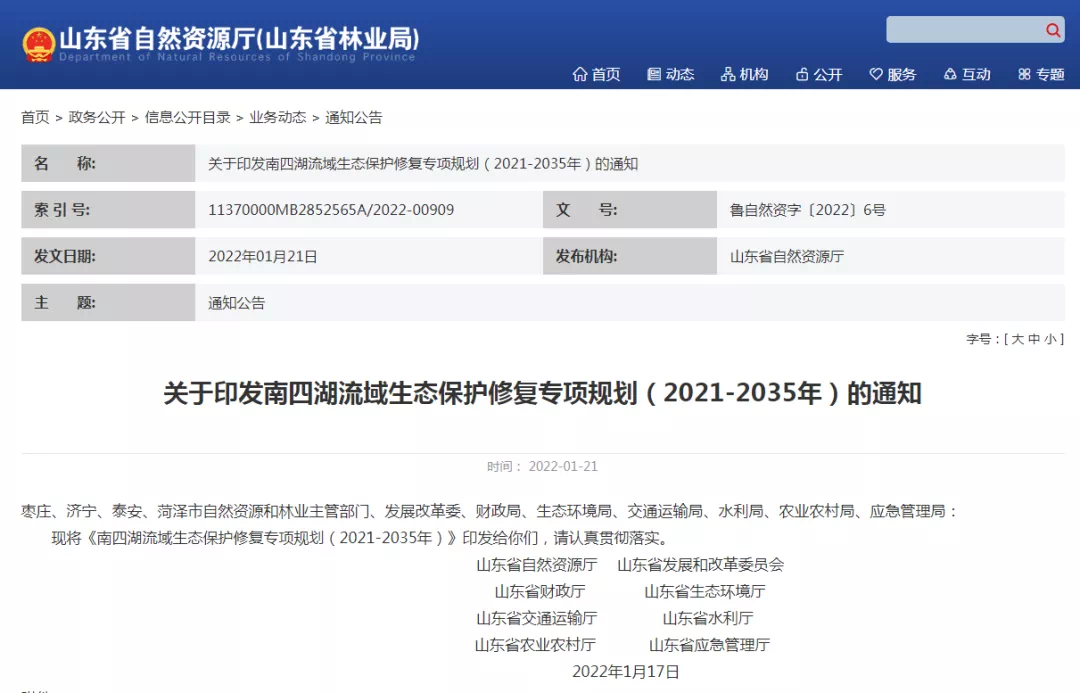
Task: Select the document number 鲁自然资字〔2022〕6号
Action: pos(808,209)
